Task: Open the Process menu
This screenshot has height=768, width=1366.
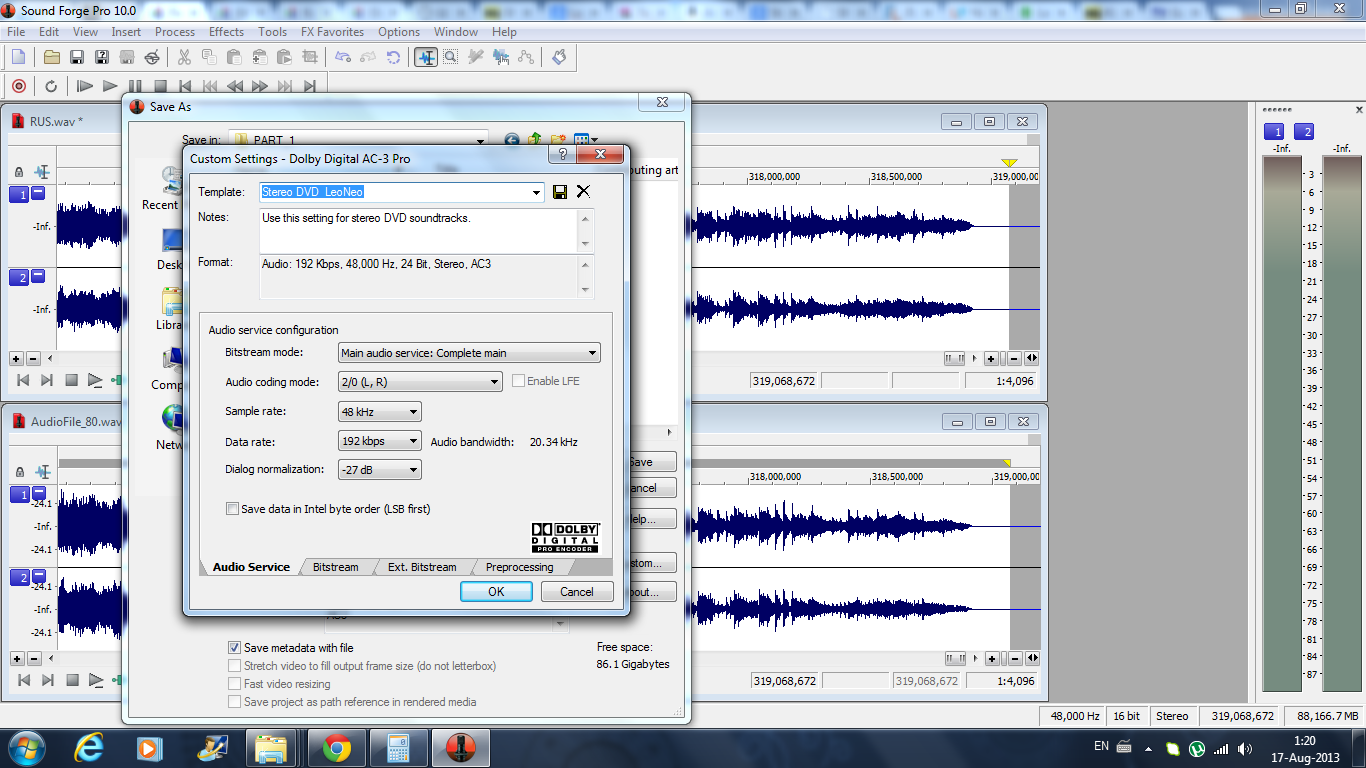Action: pyautogui.click(x=175, y=32)
